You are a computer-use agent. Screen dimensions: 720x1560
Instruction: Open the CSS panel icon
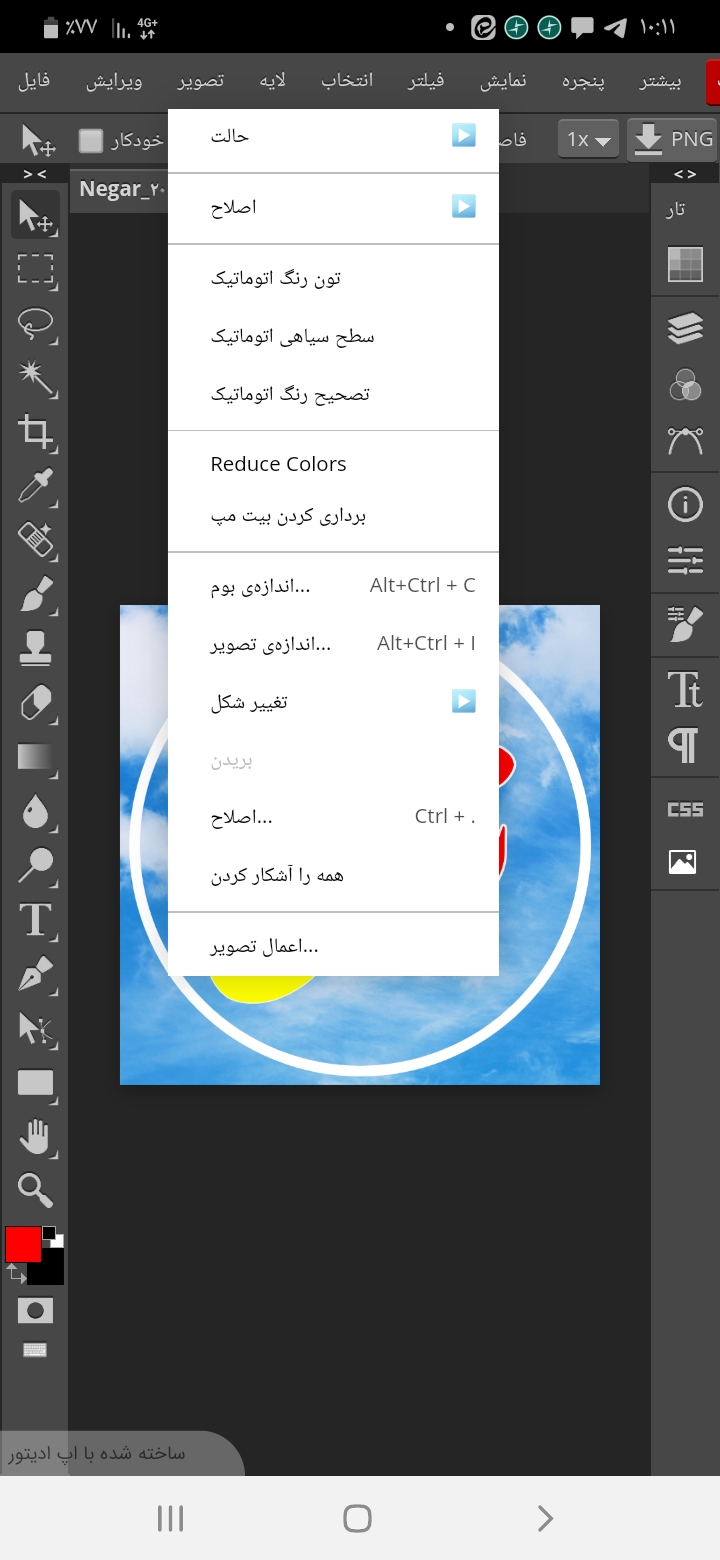tap(685, 809)
